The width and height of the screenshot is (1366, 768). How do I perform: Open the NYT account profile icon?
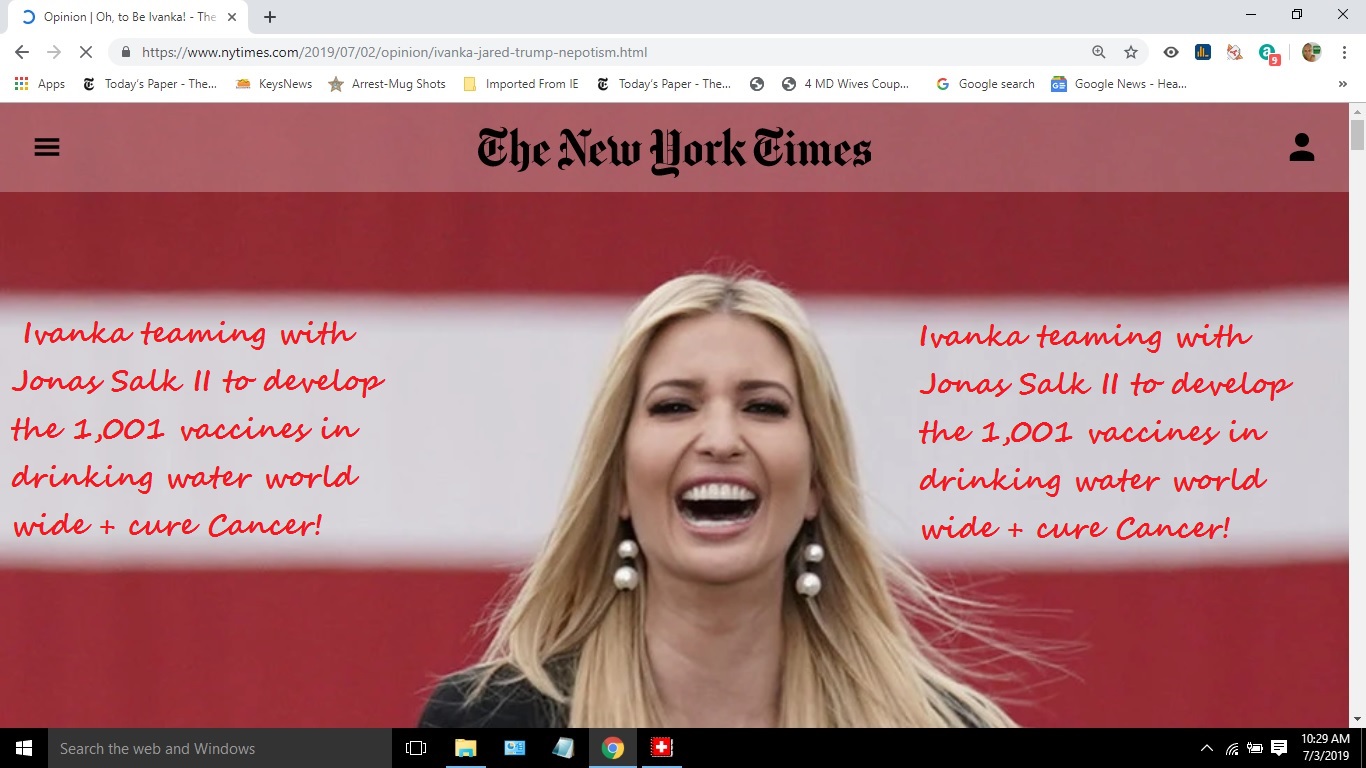[1301, 148]
